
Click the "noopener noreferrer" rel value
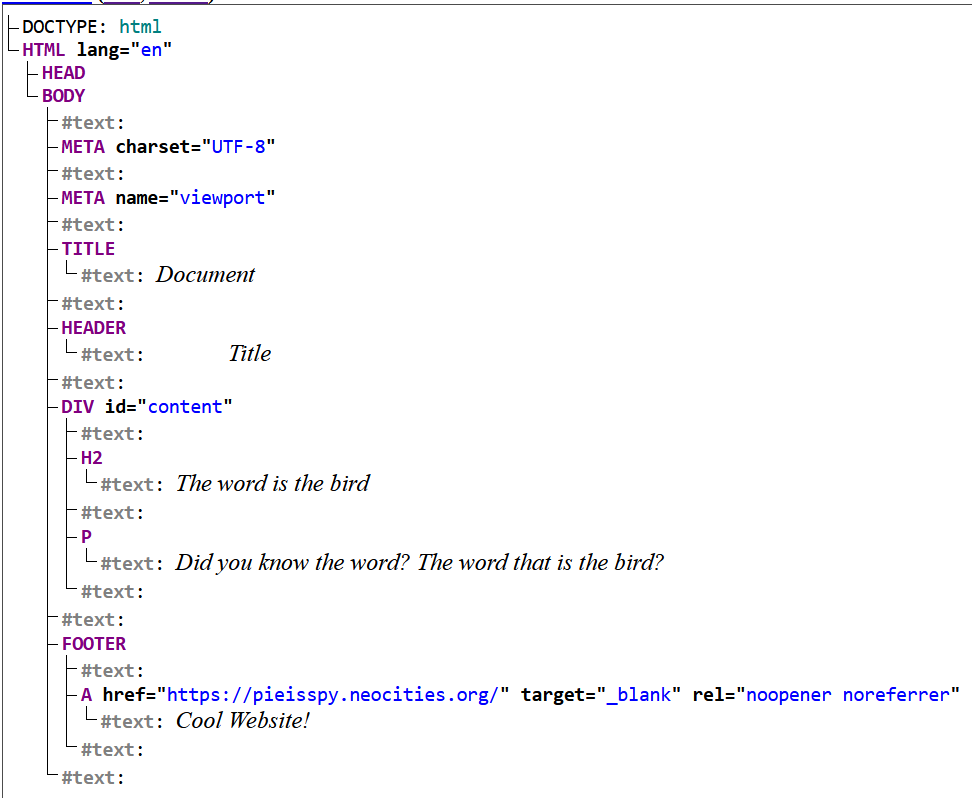point(852,695)
